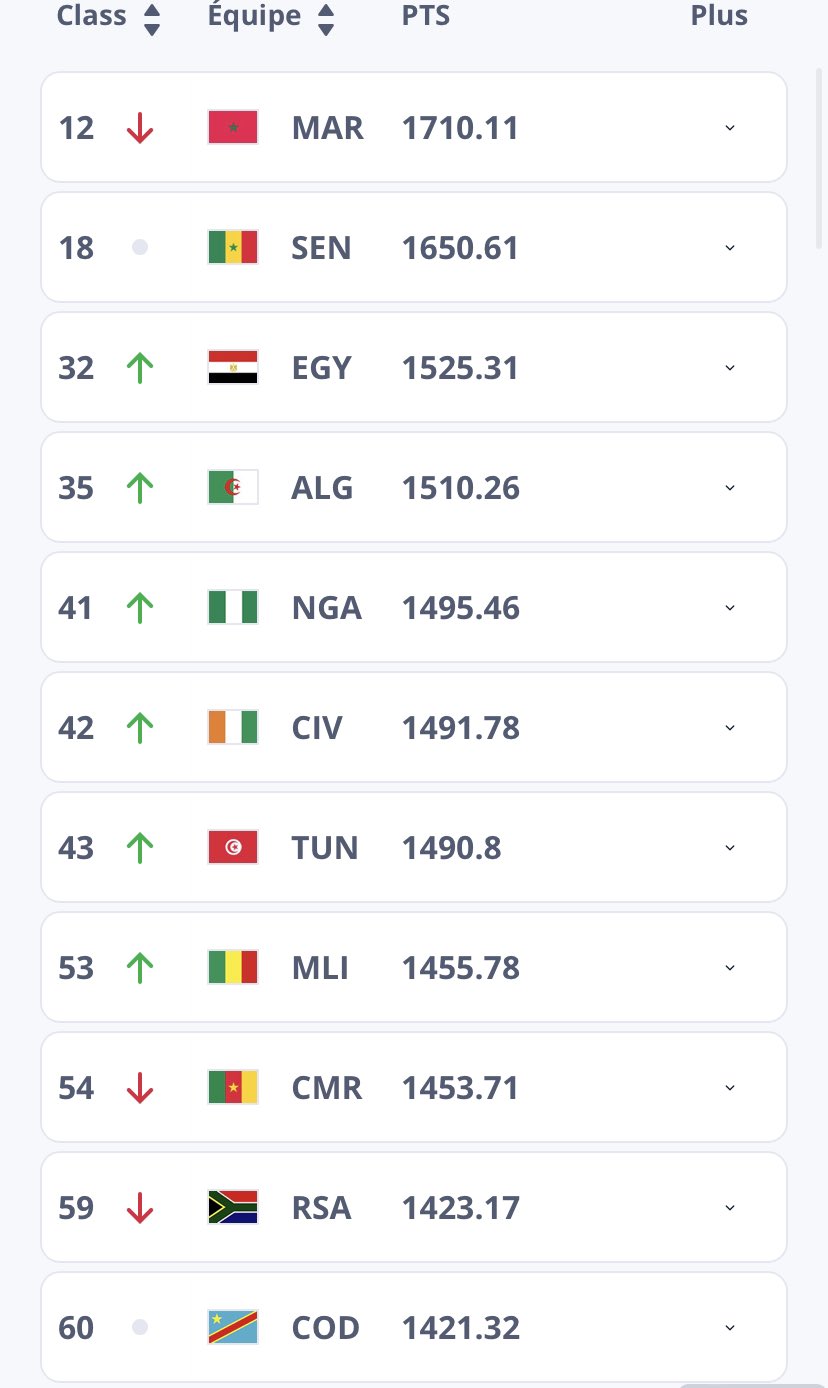Expand the MAR row details chevron

[730, 128]
